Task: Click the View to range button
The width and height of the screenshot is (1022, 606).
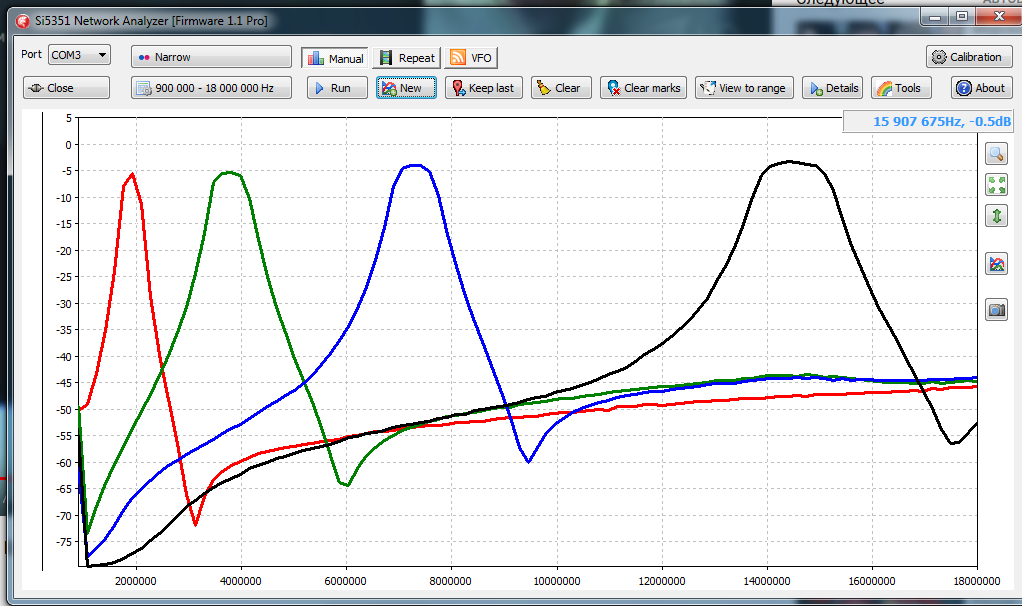Action: pos(743,88)
